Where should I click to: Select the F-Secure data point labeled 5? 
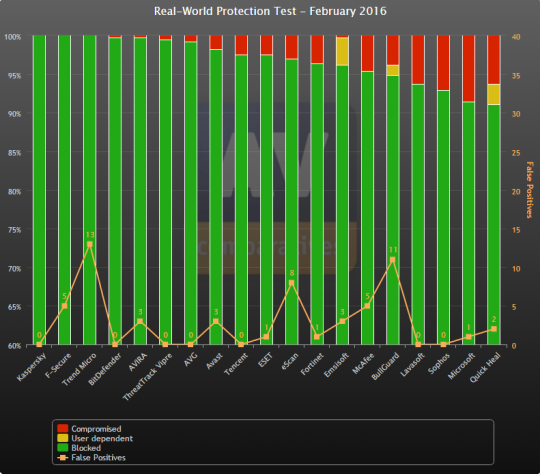click(x=64, y=306)
